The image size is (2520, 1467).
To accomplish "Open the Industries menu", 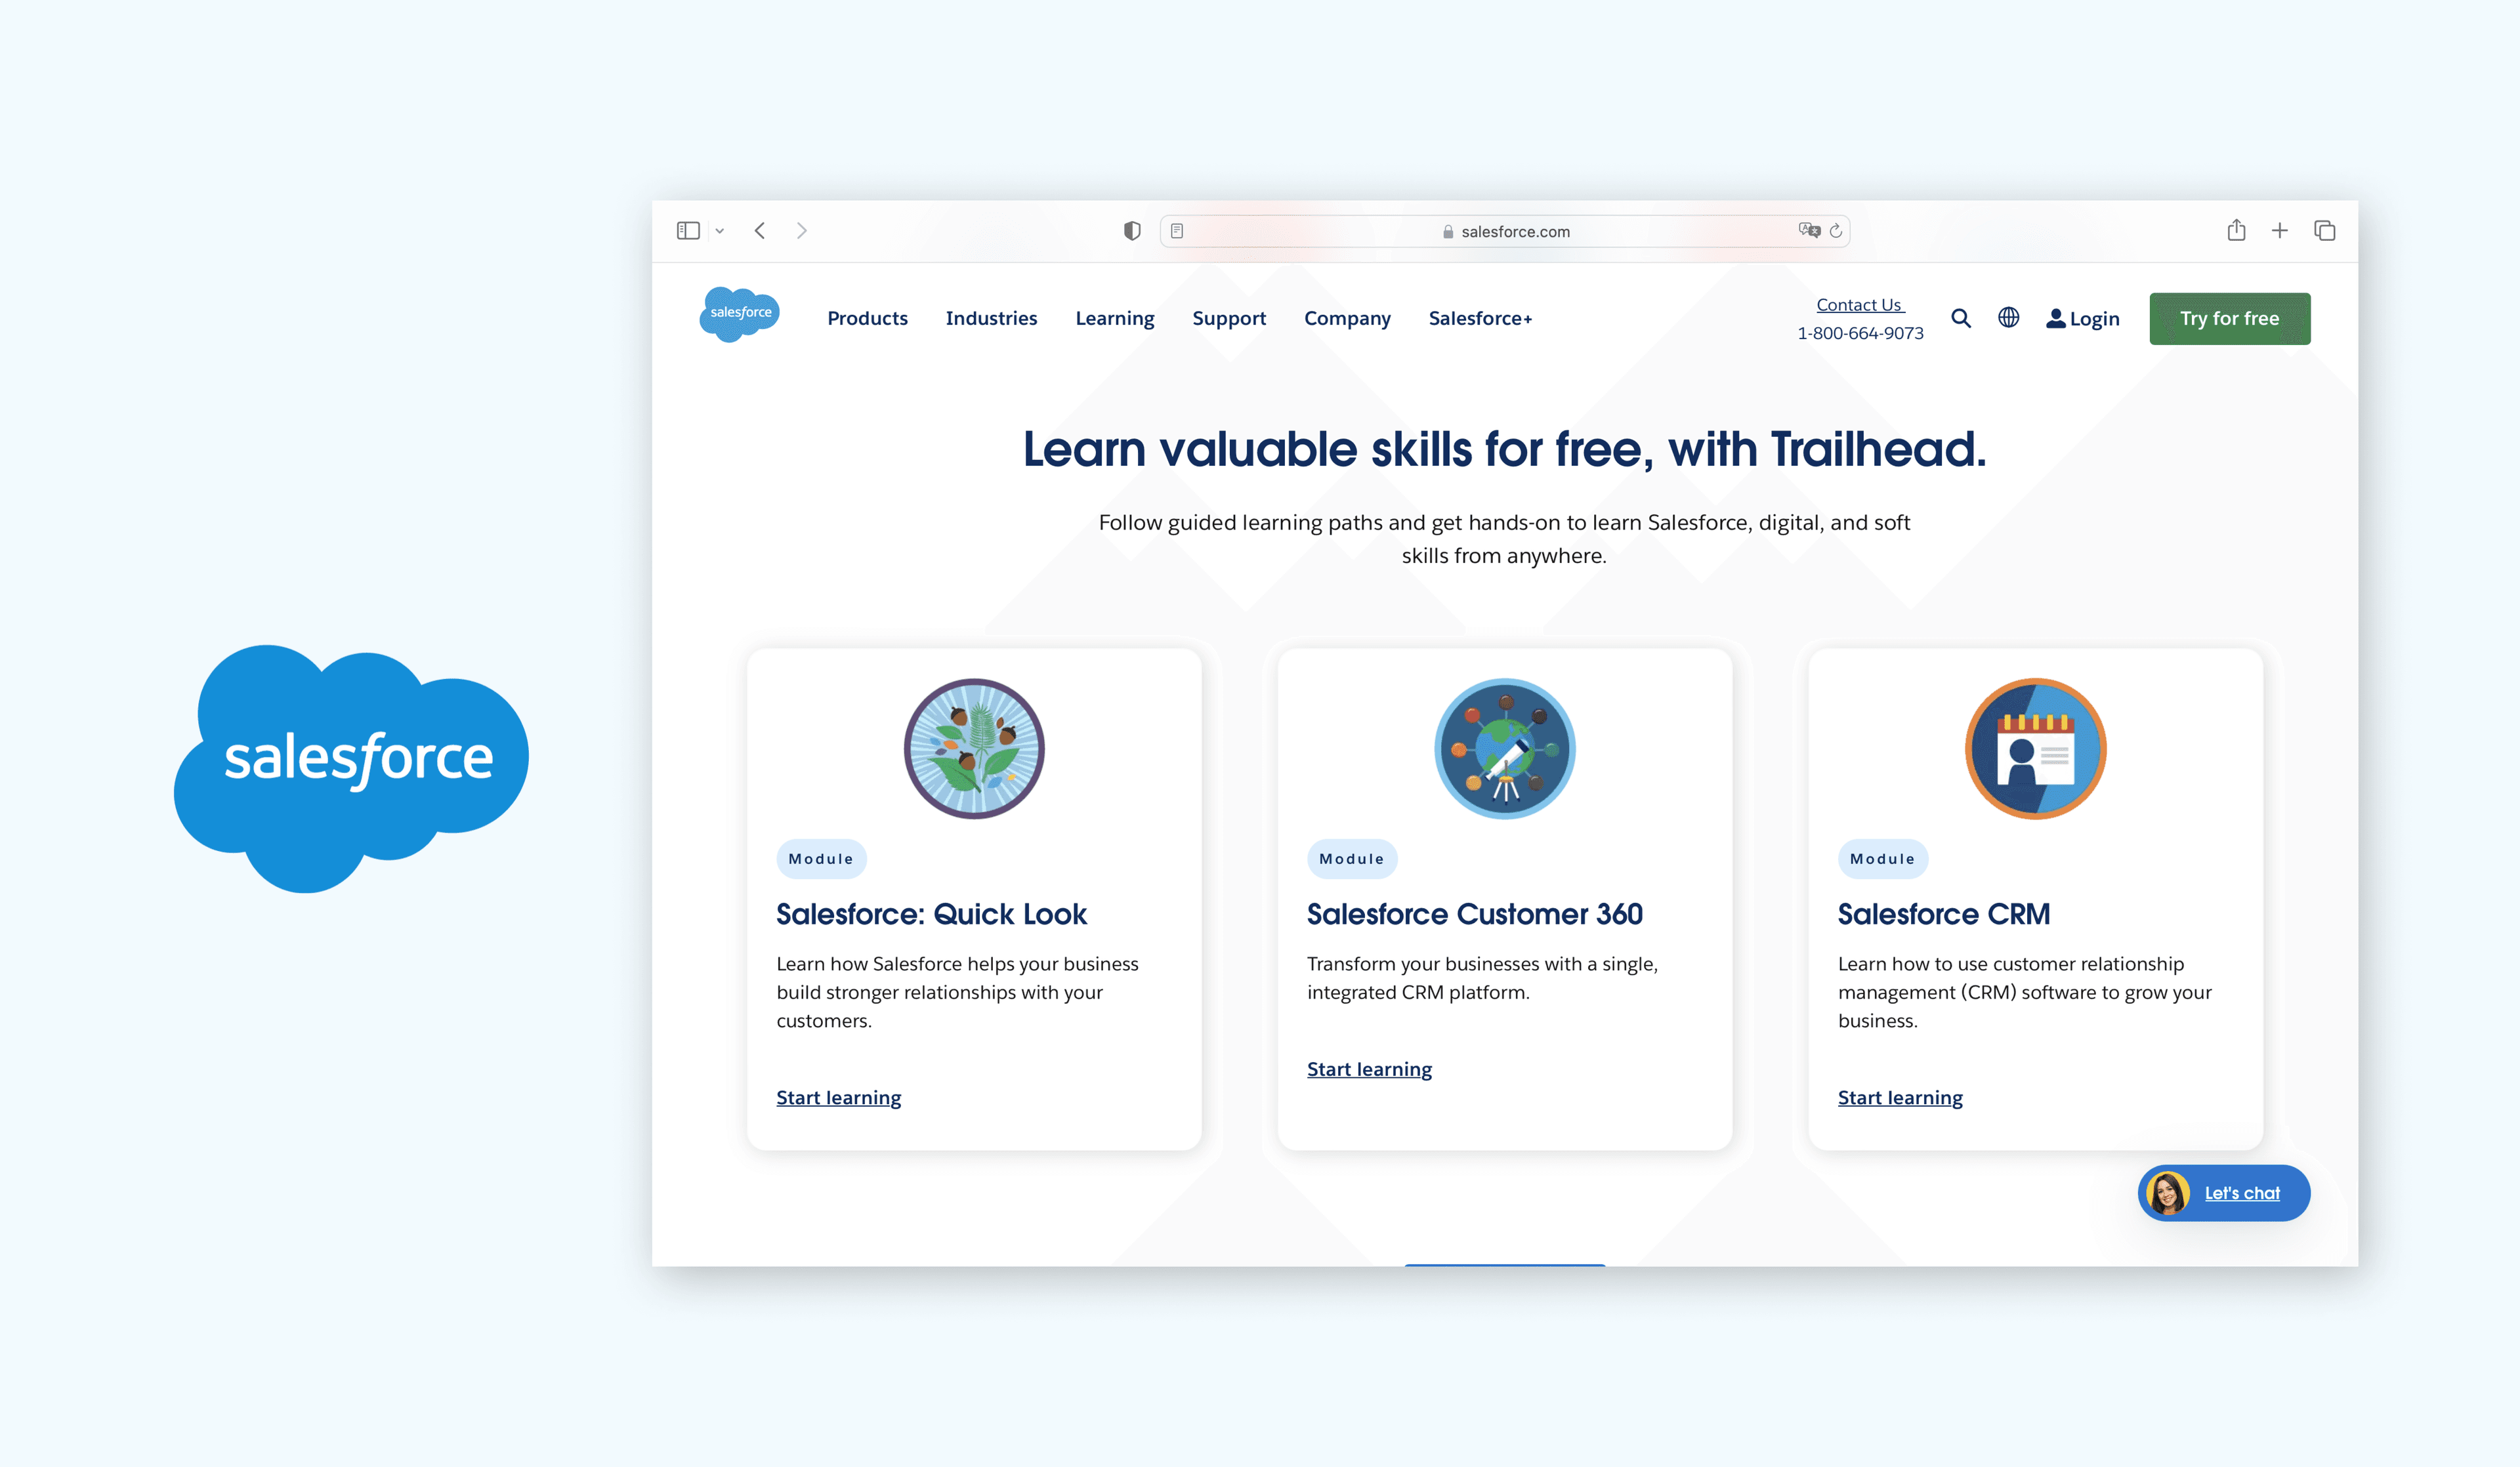I will click(991, 318).
